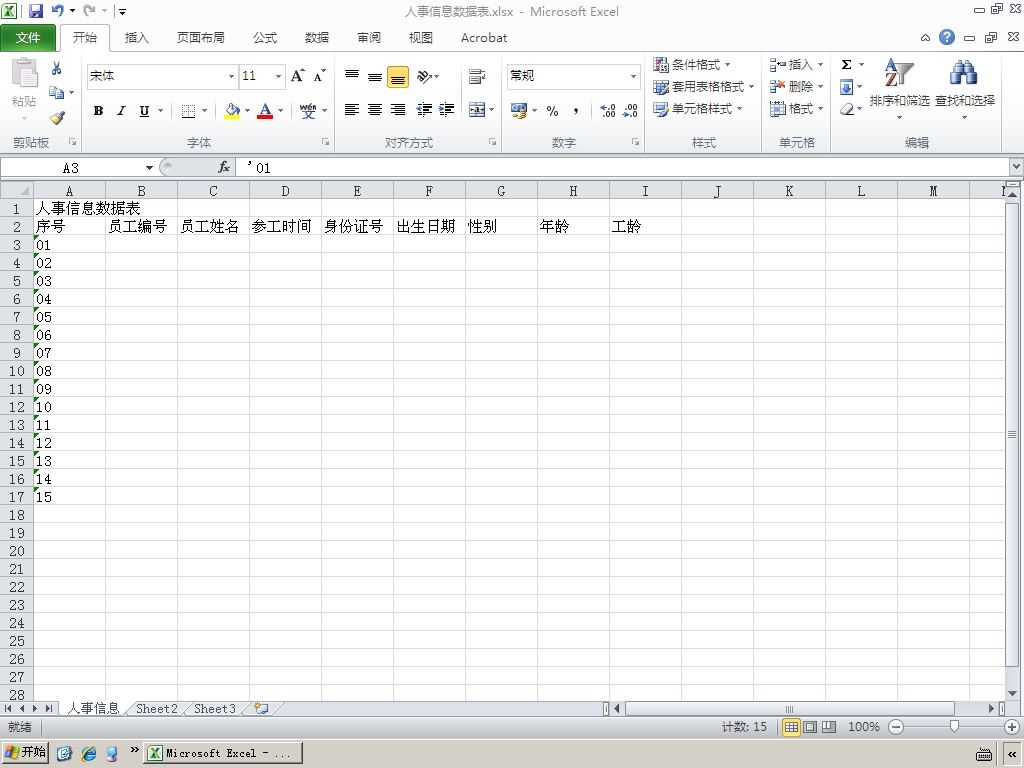The image size is (1024, 768).
Task: Increase font size with large A
Action: (x=298, y=76)
